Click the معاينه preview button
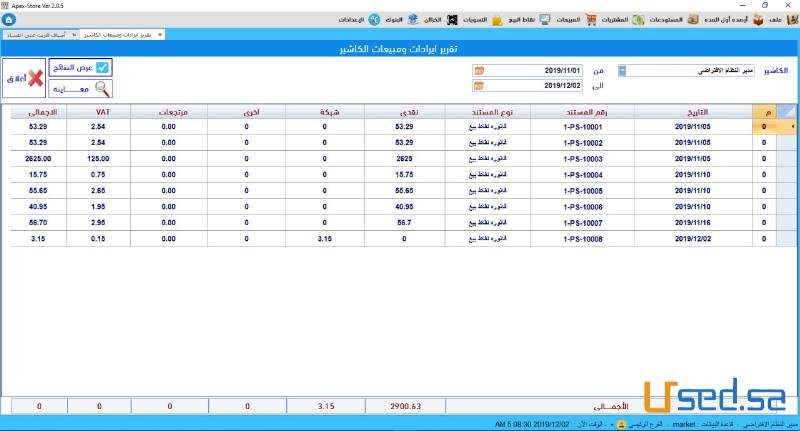The width and height of the screenshot is (800, 431). (81, 88)
